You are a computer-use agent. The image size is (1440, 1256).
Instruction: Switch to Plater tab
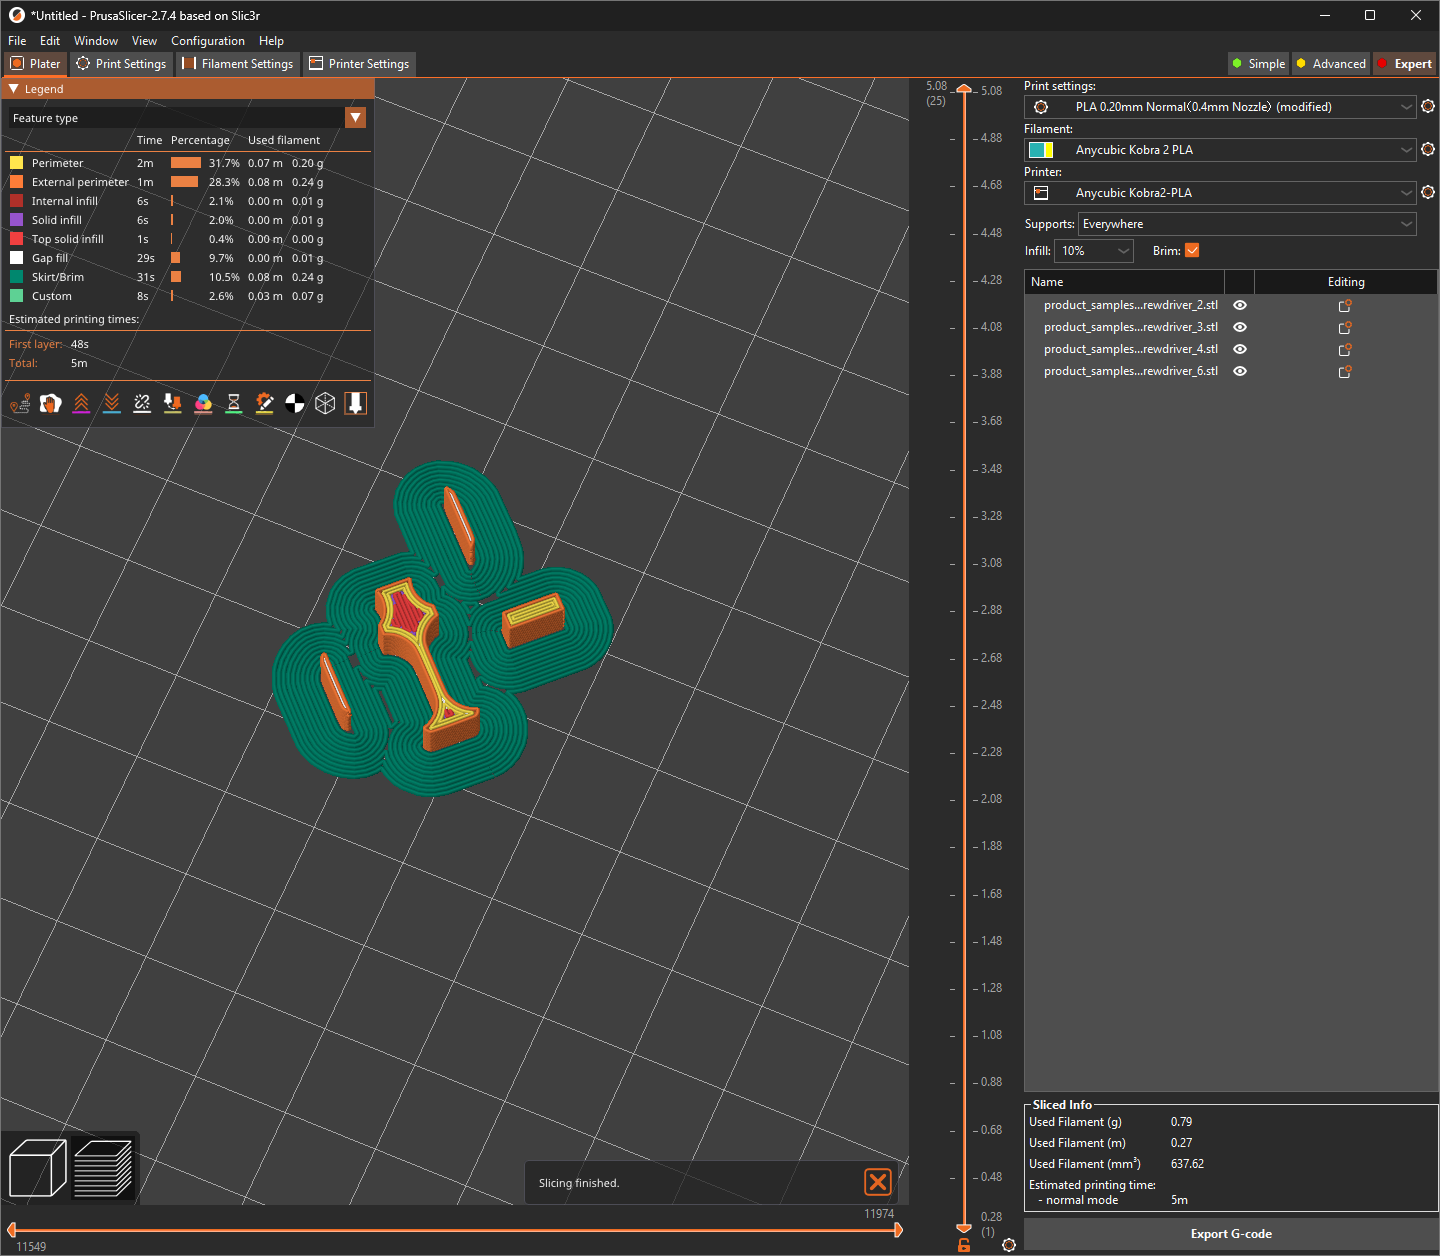35,64
